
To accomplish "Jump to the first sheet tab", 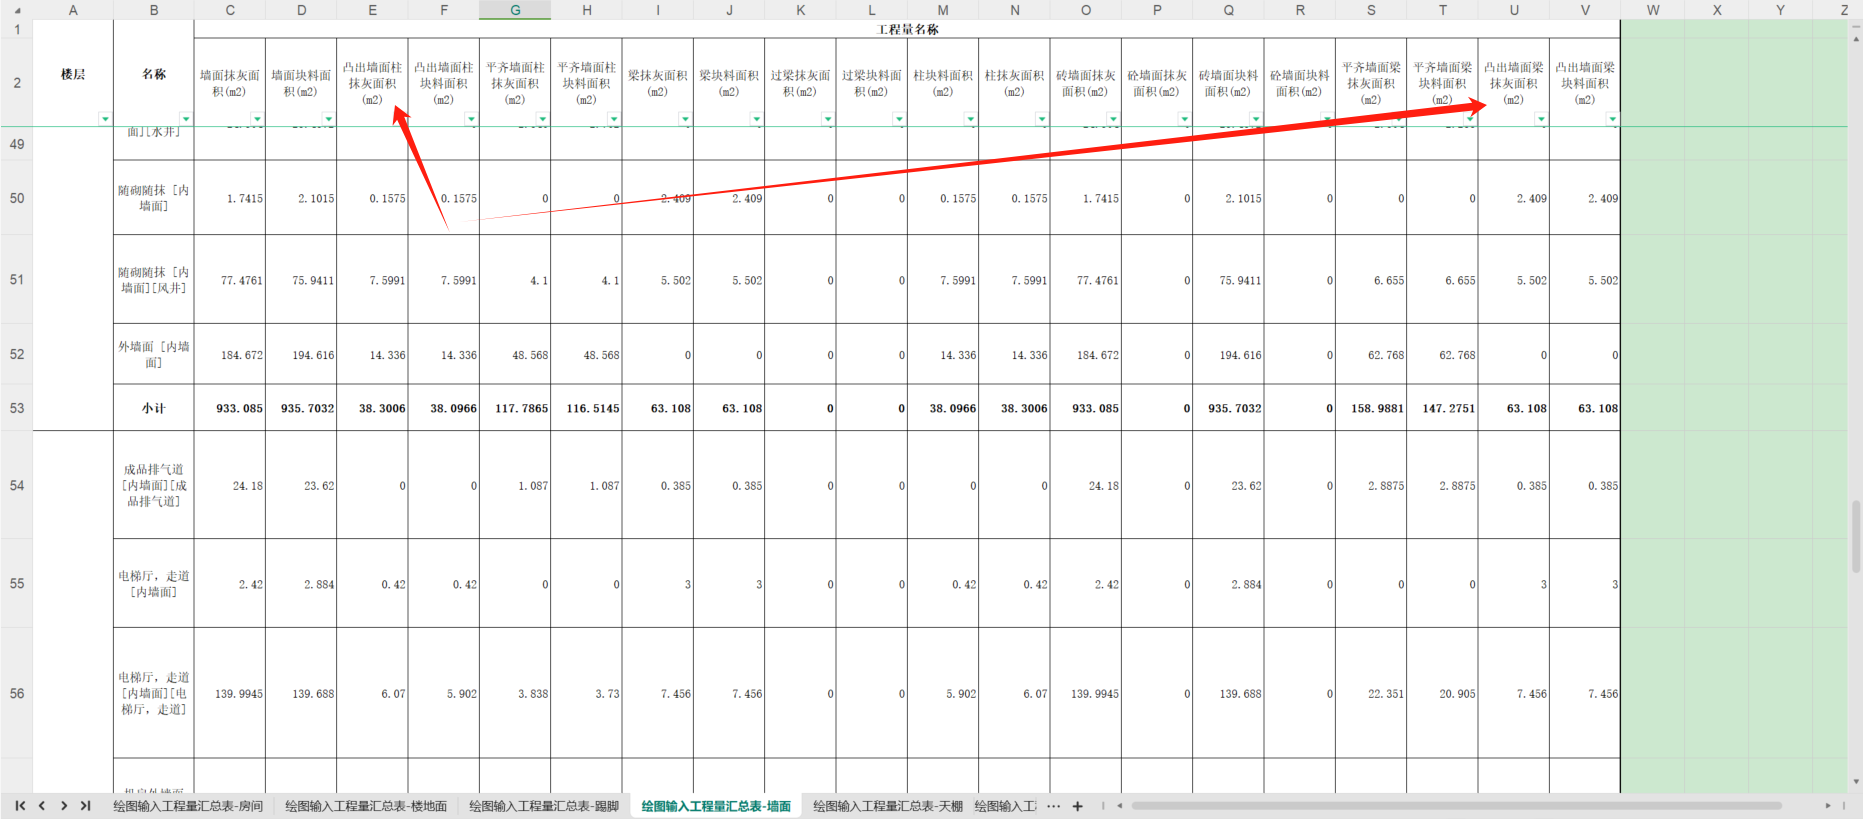I will 20,805.
